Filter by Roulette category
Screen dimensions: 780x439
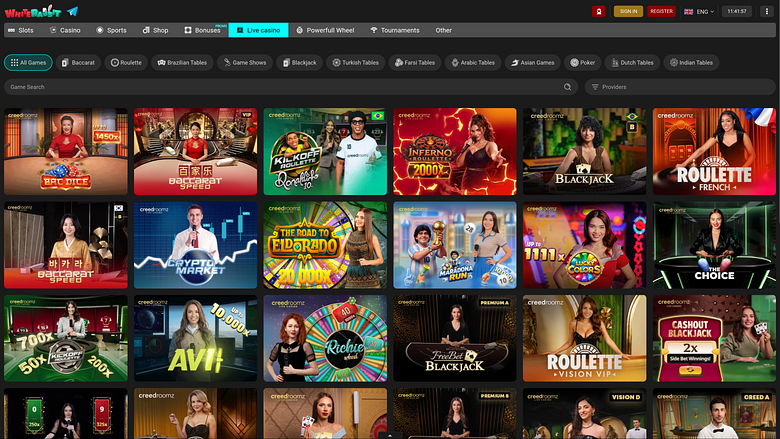(x=126, y=63)
